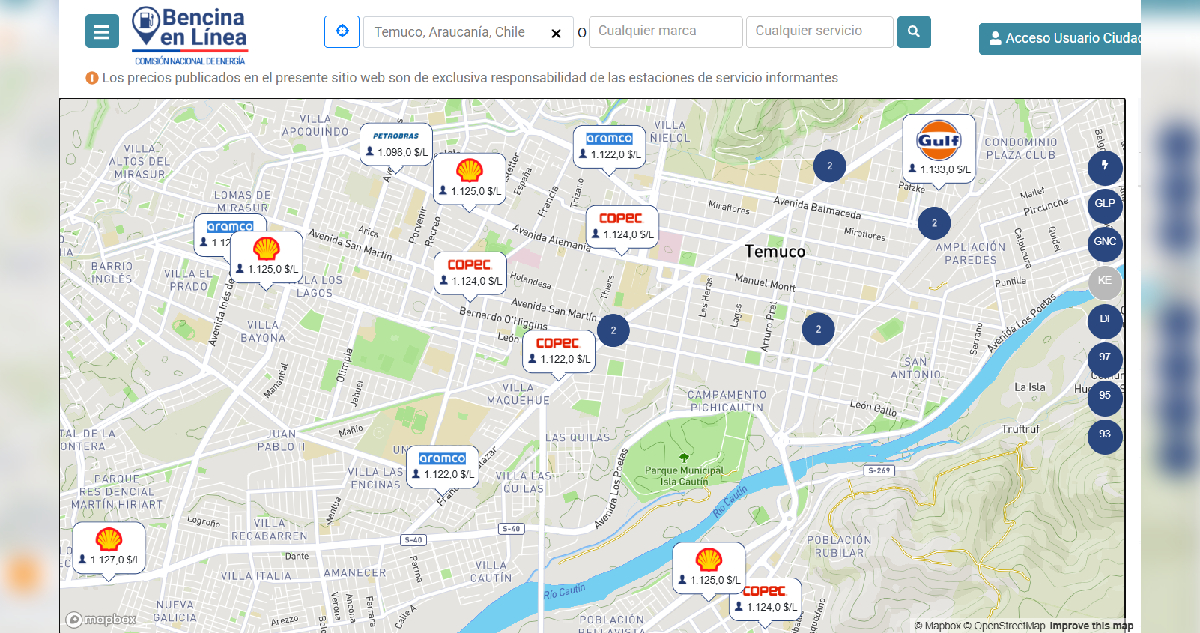Viewport: 1200px width, 633px height.
Task: Click the geolocation crosshair icon
Action: point(342,32)
